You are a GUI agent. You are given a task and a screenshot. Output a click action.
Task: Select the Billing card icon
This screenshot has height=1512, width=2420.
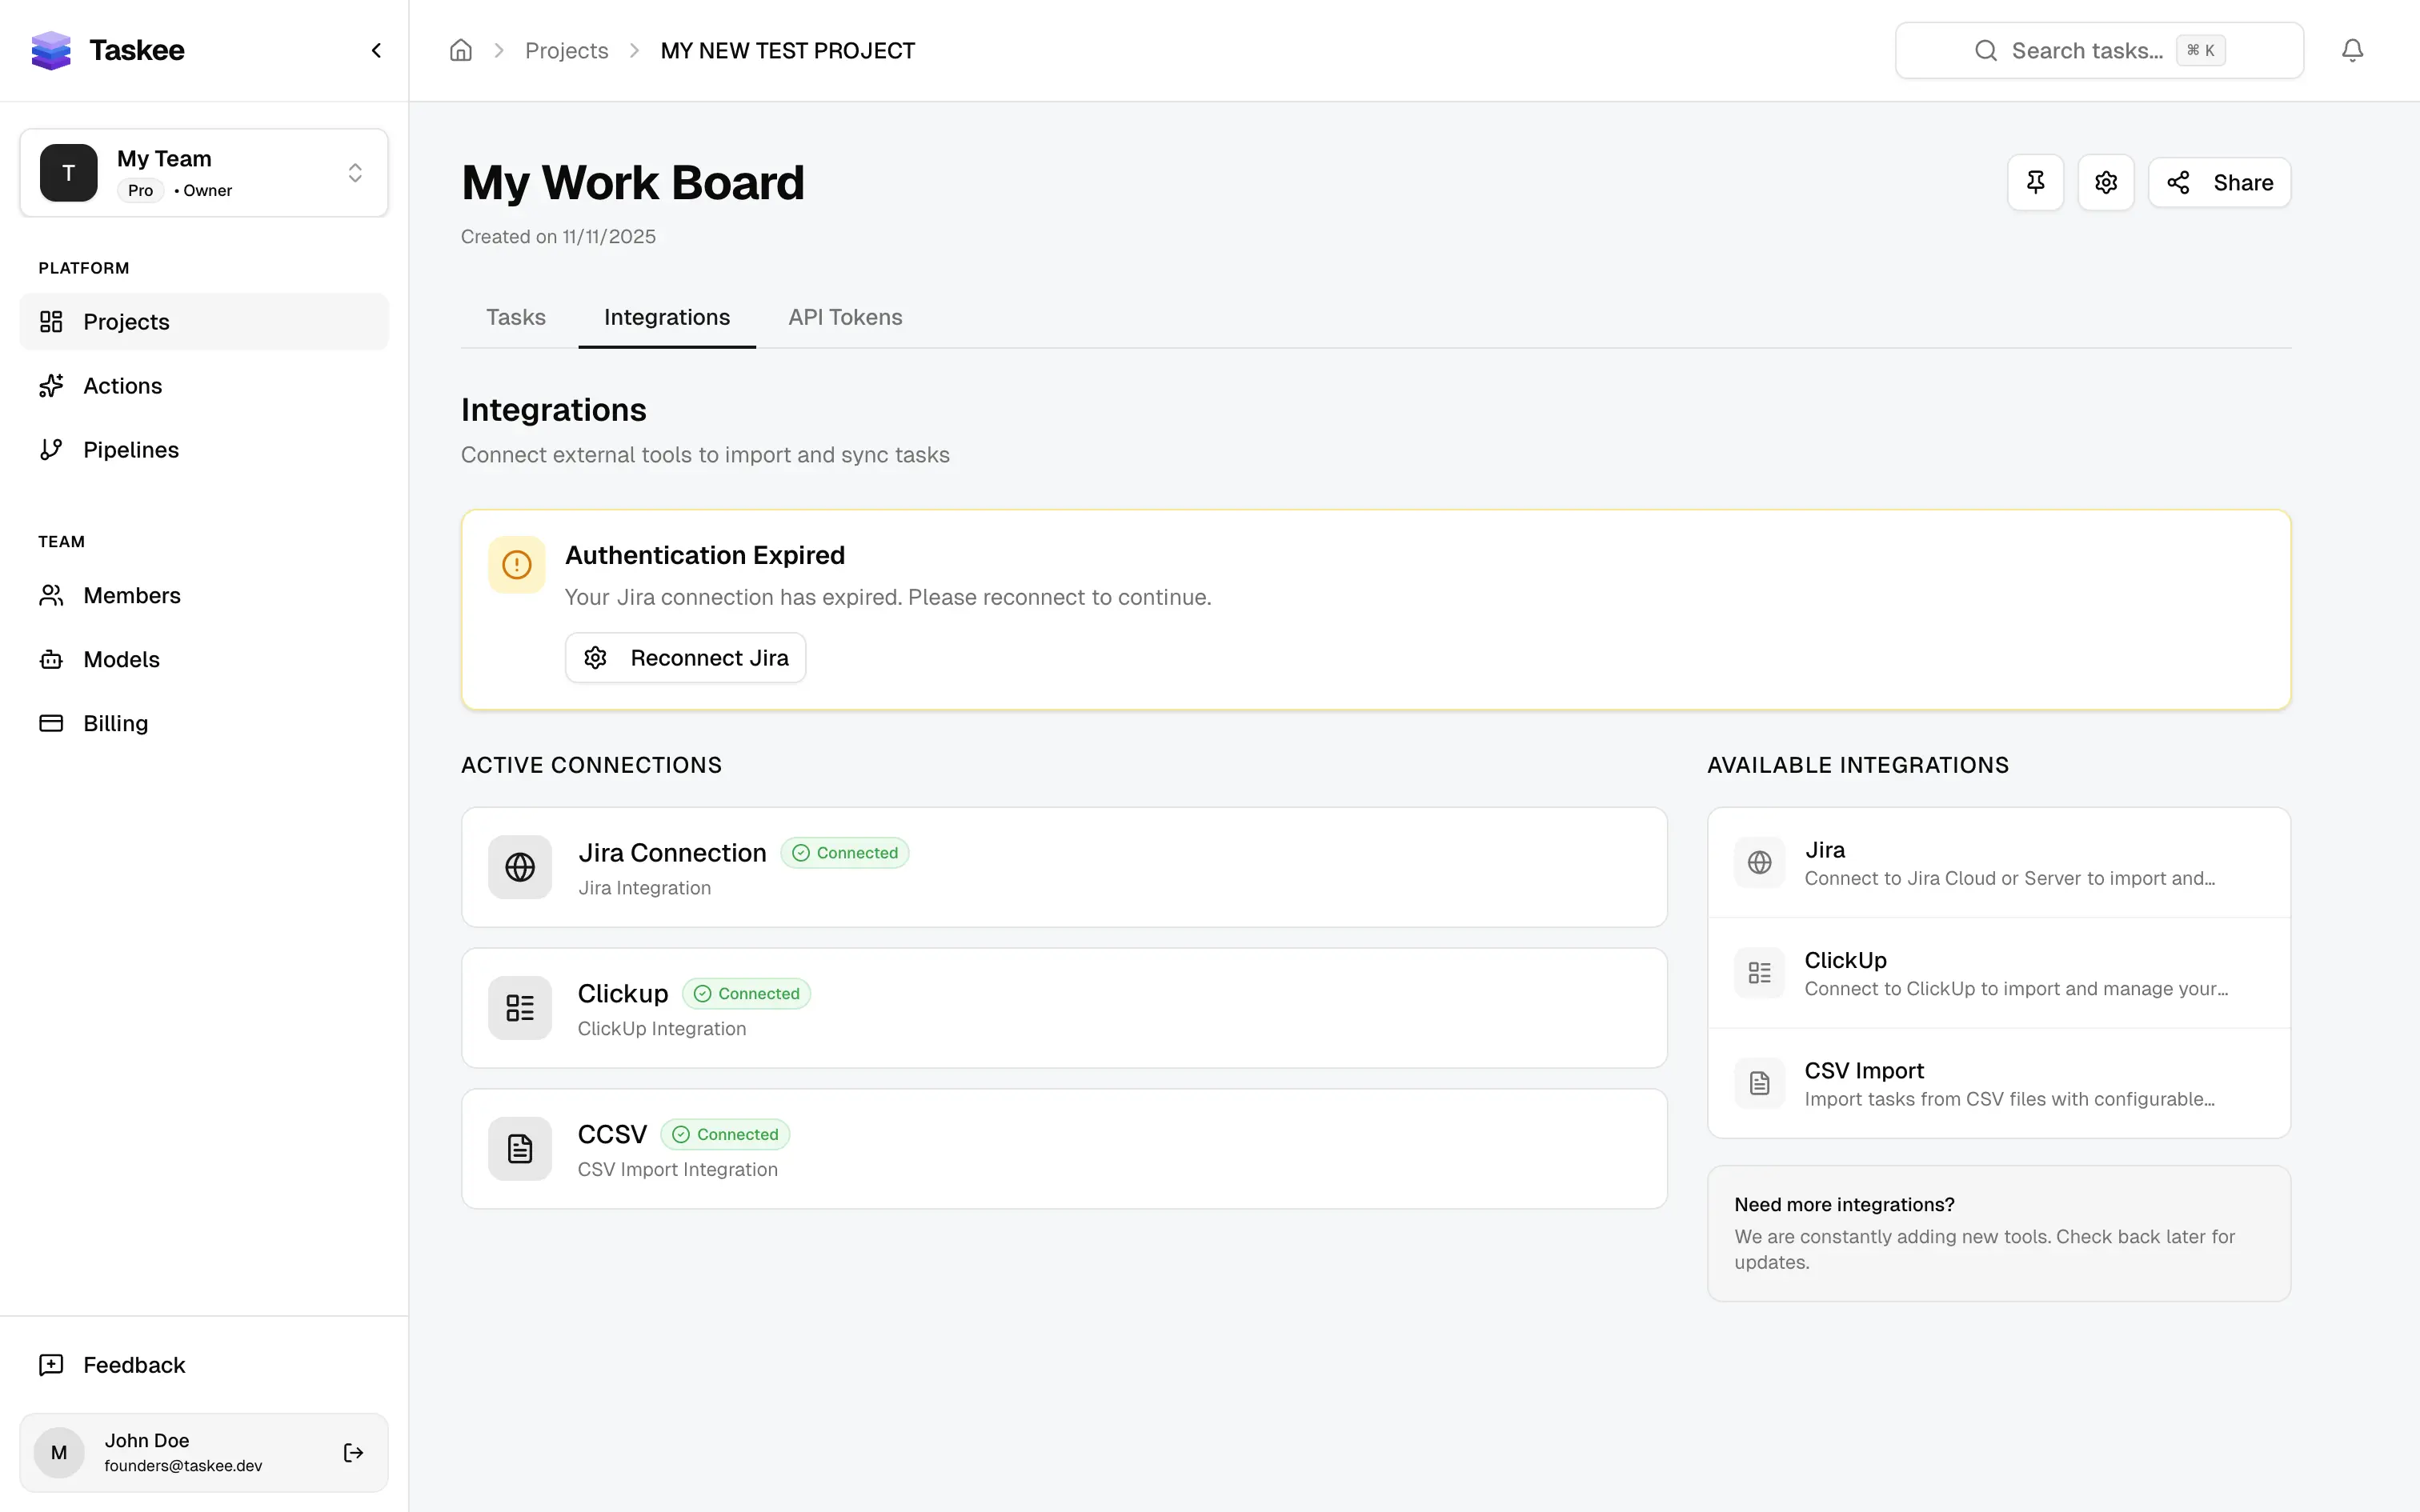(52, 722)
